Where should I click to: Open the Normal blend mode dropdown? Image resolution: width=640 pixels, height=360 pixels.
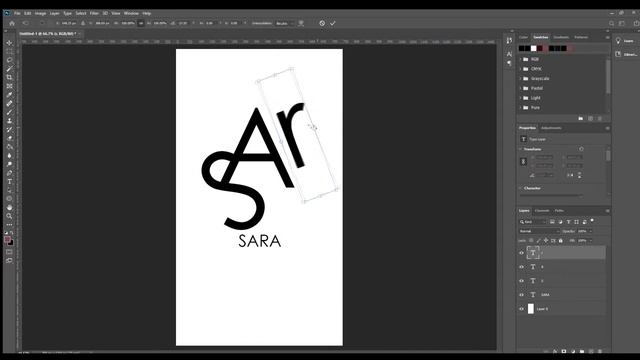coord(539,231)
